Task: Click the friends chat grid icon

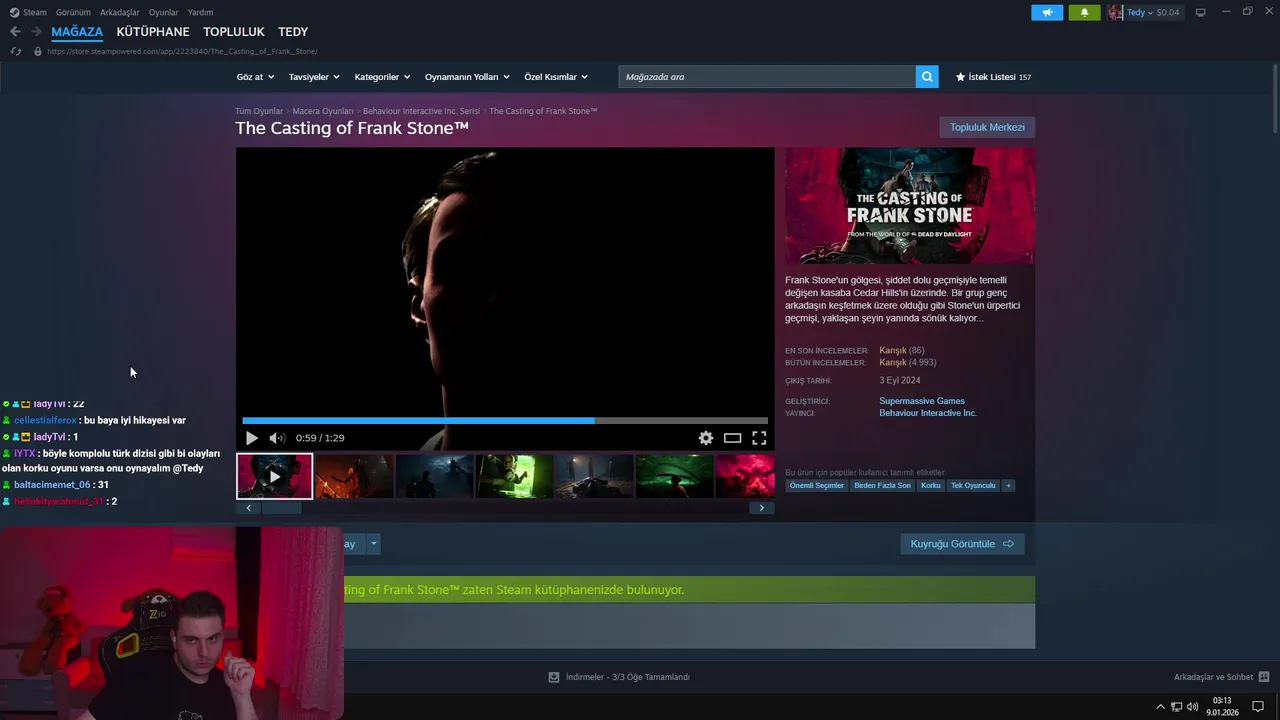Action: click(x=1264, y=677)
